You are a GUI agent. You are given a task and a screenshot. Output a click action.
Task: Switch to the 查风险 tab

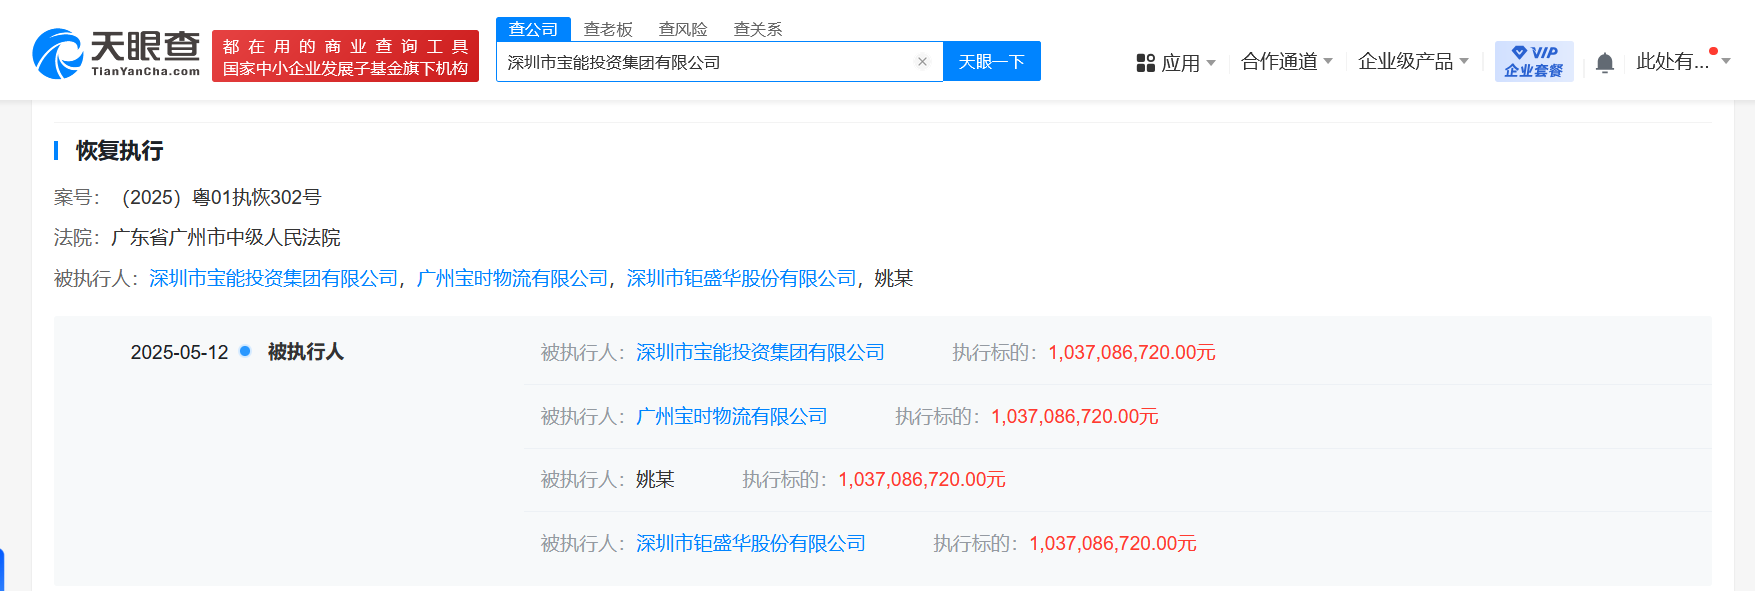683,29
